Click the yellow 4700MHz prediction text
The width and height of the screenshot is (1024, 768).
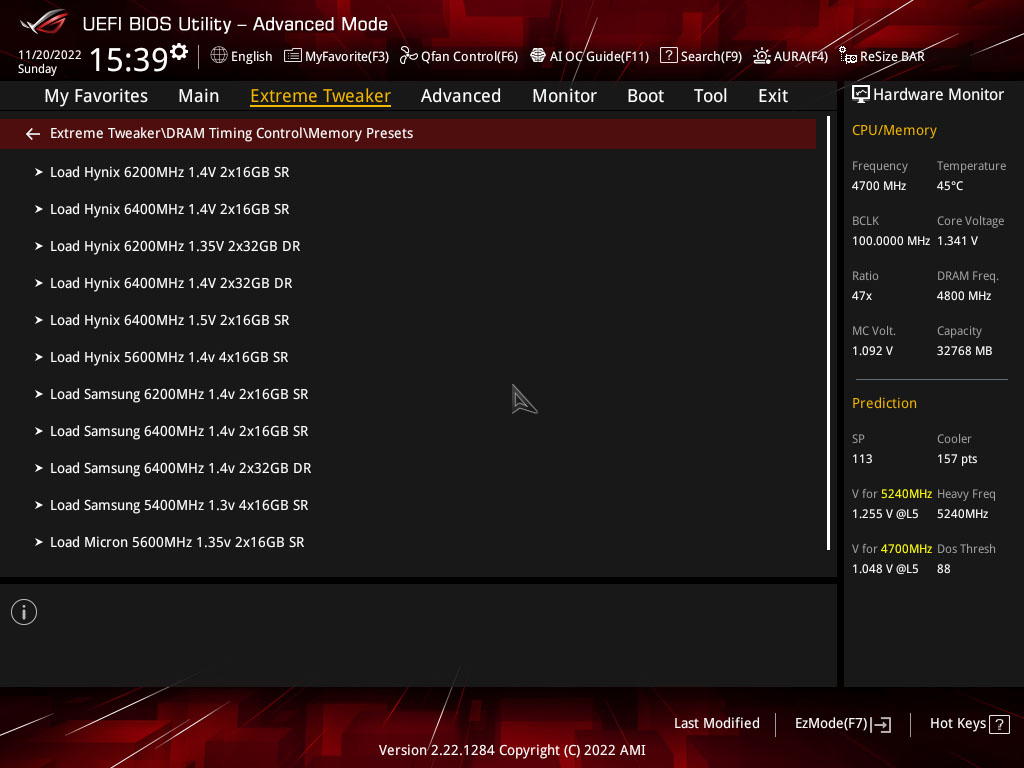[x=906, y=549]
